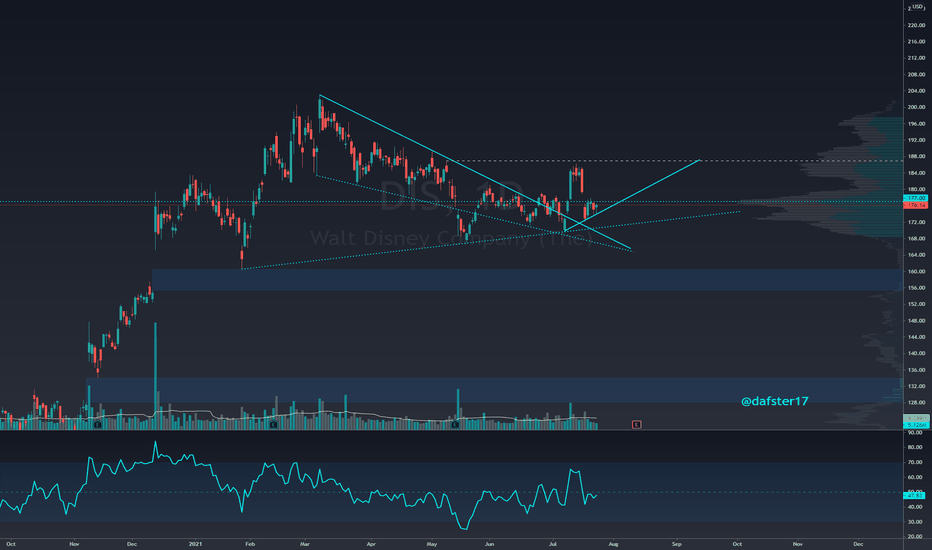Click the 2021 label on time axis
Image resolution: width=932 pixels, height=550 pixels.
click(196, 544)
